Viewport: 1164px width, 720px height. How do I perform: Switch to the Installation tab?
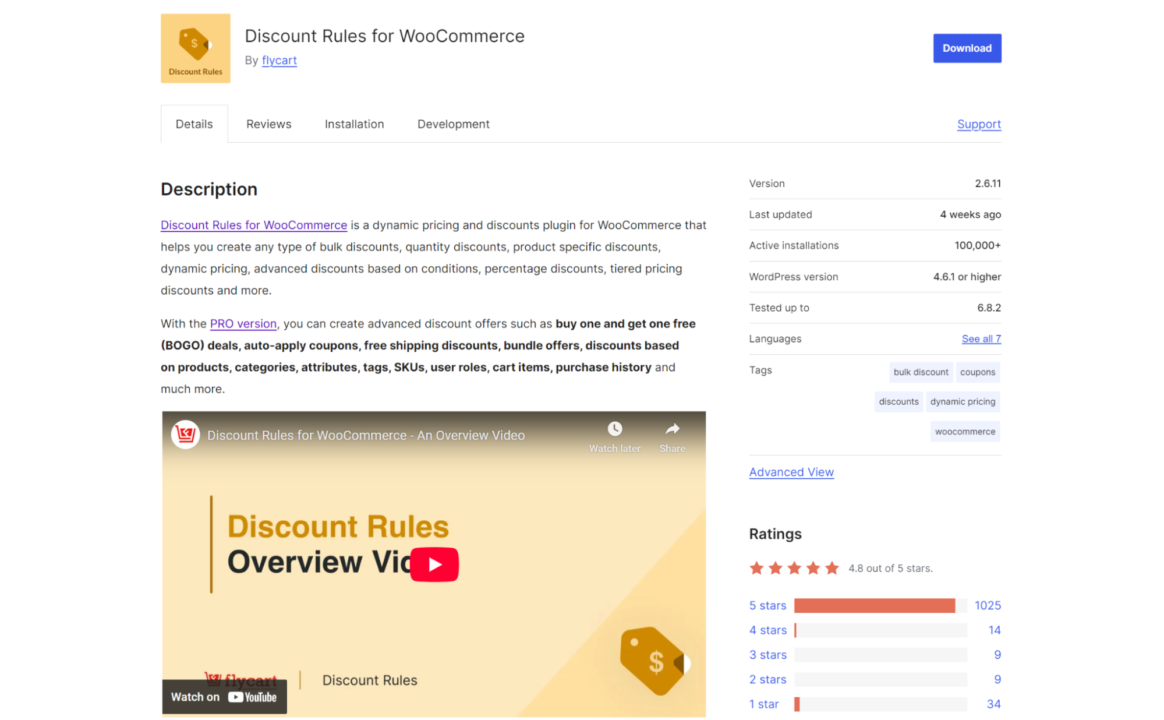[354, 124]
